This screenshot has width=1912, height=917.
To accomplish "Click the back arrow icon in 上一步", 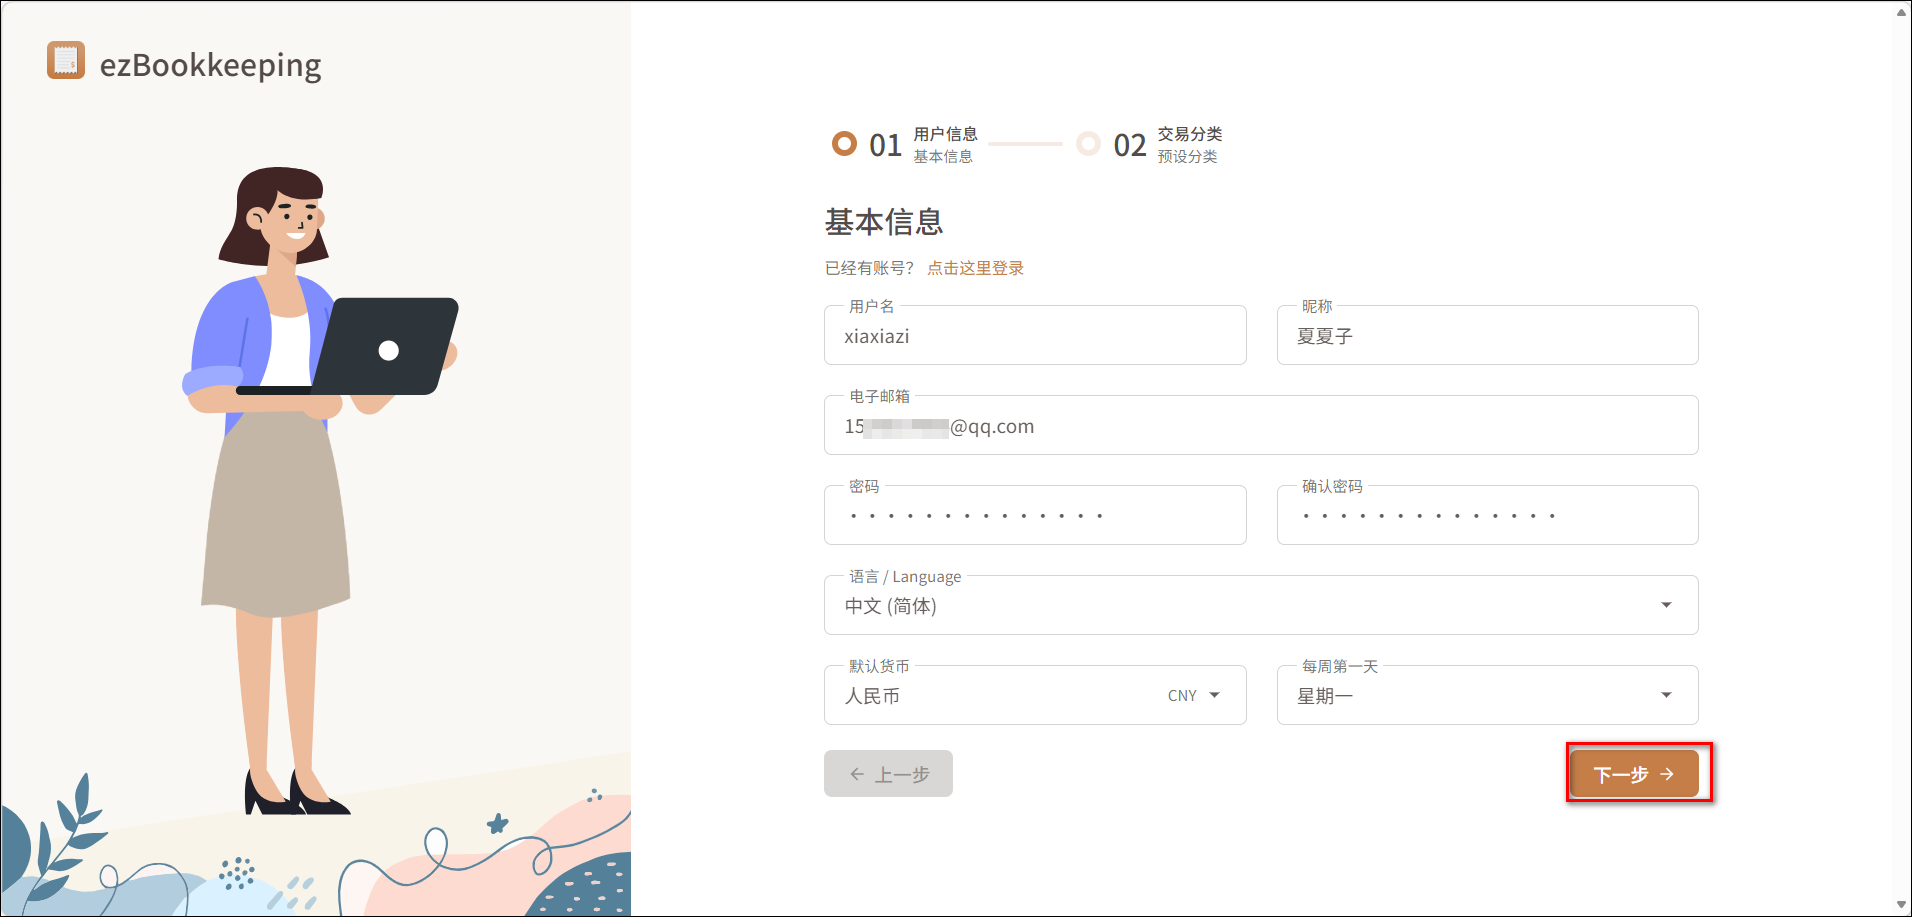I will (x=857, y=774).
